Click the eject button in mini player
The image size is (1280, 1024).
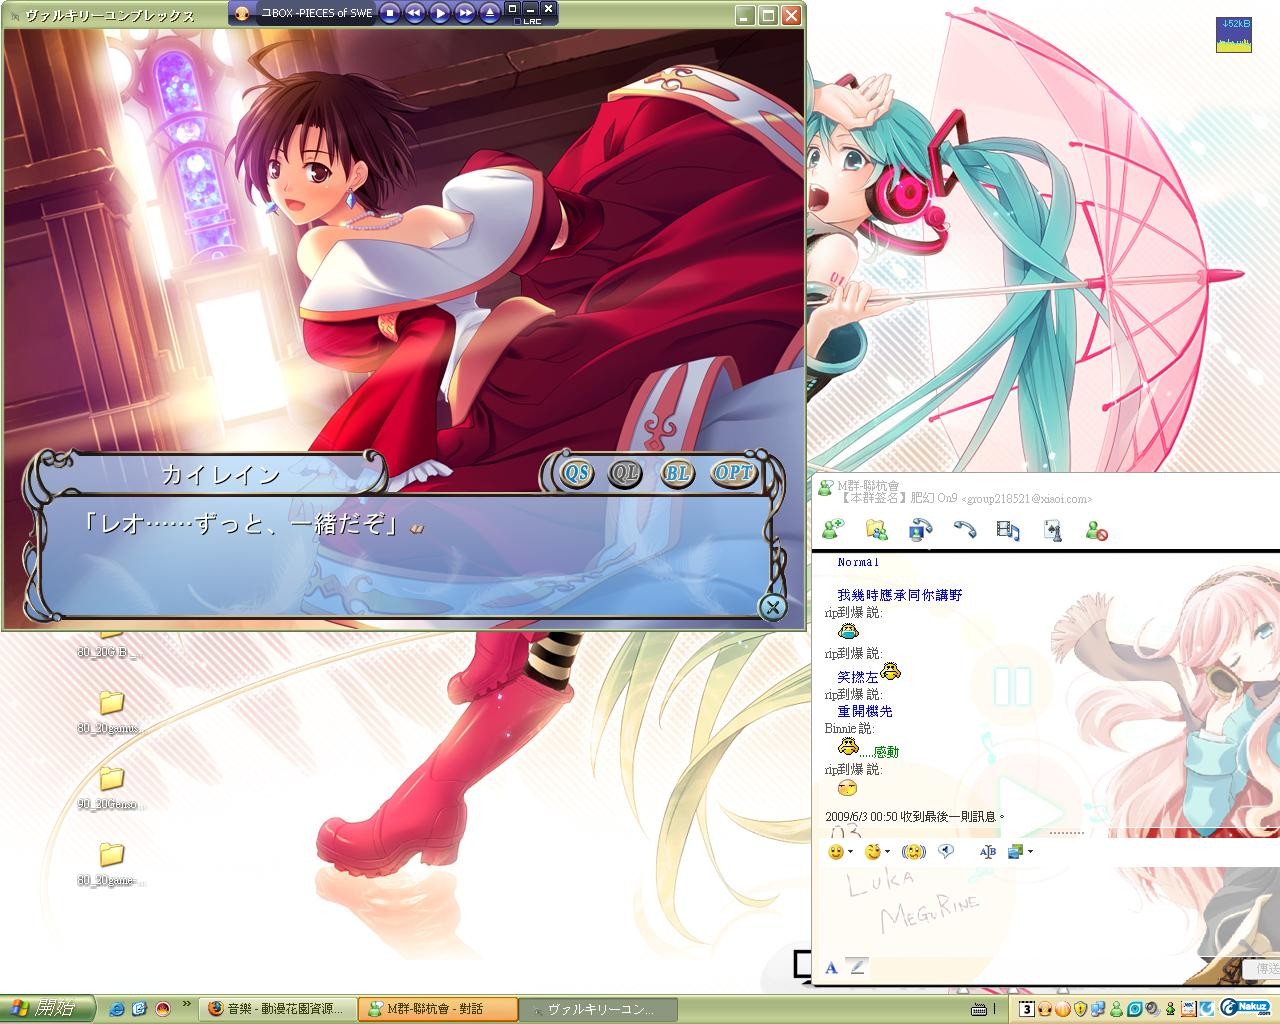[x=489, y=13]
